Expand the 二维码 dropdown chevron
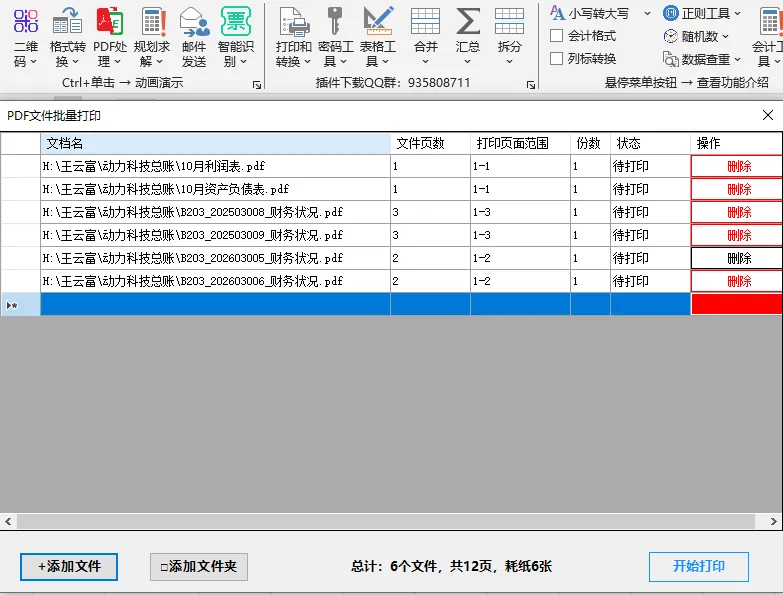The height and width of the screenshot is (595, 783). coord(33,61)
